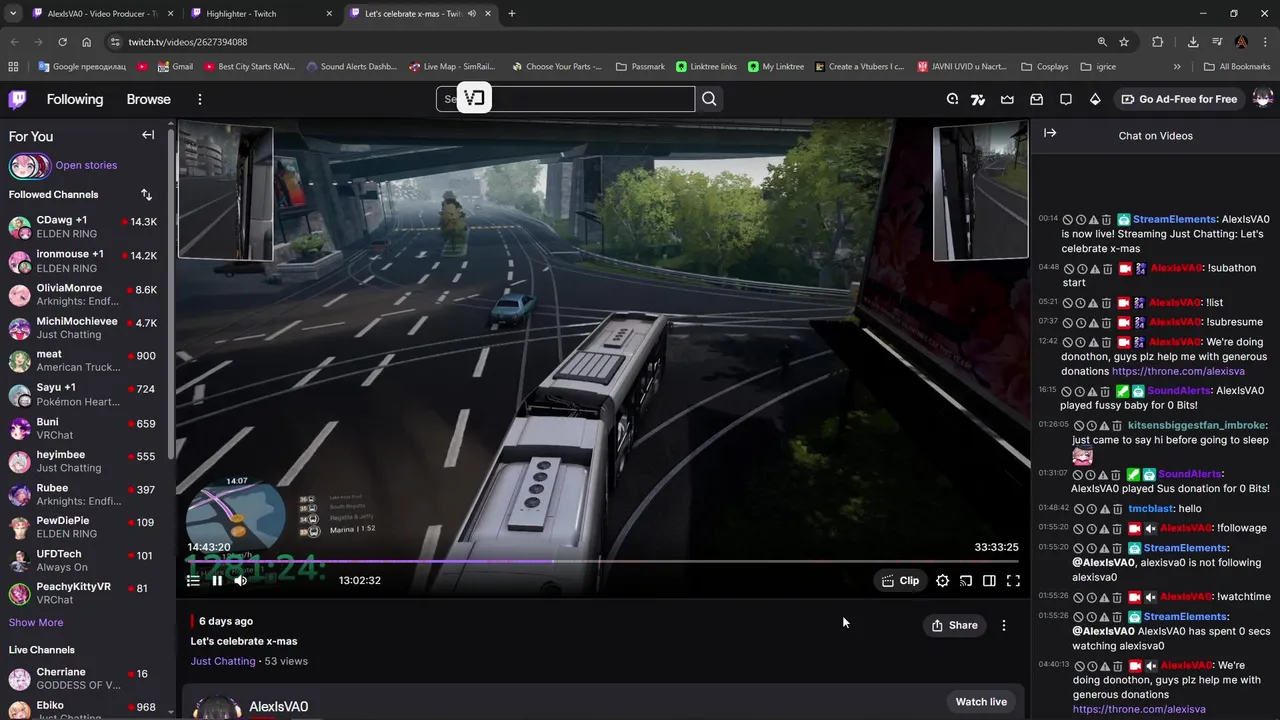Switch to the Highlighter - Twitch tab

click(x=260, y=14)
